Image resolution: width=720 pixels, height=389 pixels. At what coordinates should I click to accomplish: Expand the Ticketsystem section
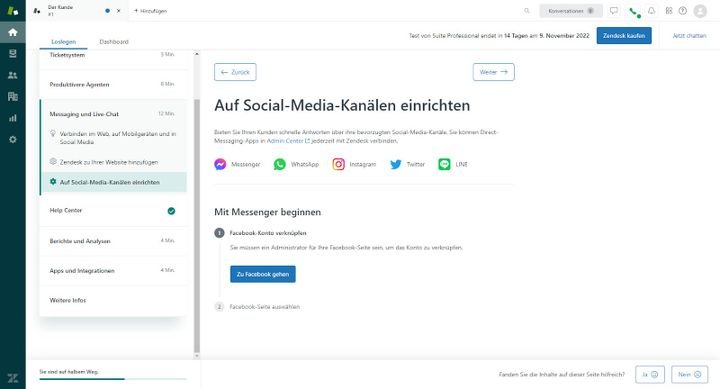pyautogui.click(x=113, y=55)
